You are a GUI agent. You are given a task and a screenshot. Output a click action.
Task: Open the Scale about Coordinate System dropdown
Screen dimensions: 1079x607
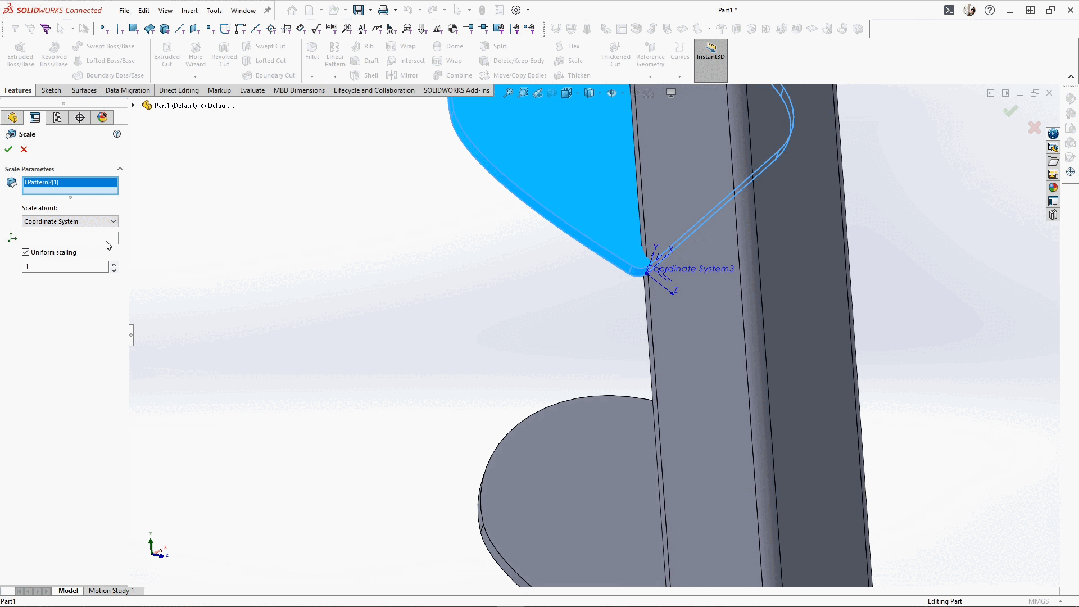[70, 221]
